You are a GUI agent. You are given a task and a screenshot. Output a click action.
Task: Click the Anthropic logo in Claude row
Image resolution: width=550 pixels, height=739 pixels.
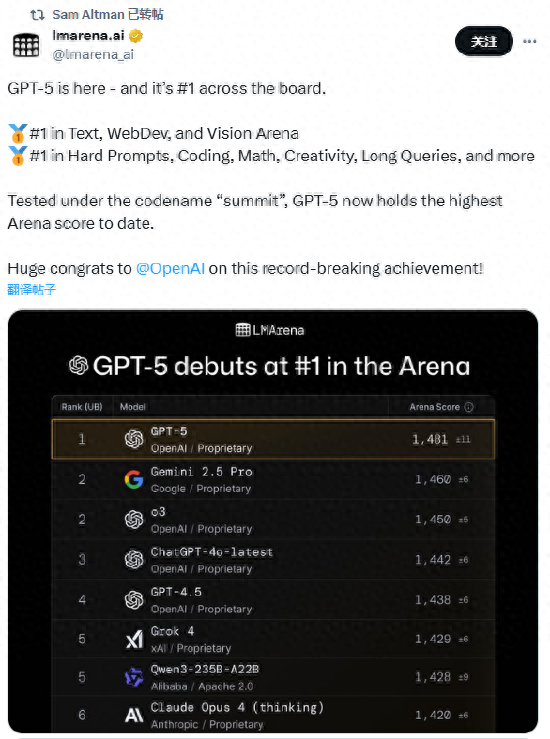[134, 715]
